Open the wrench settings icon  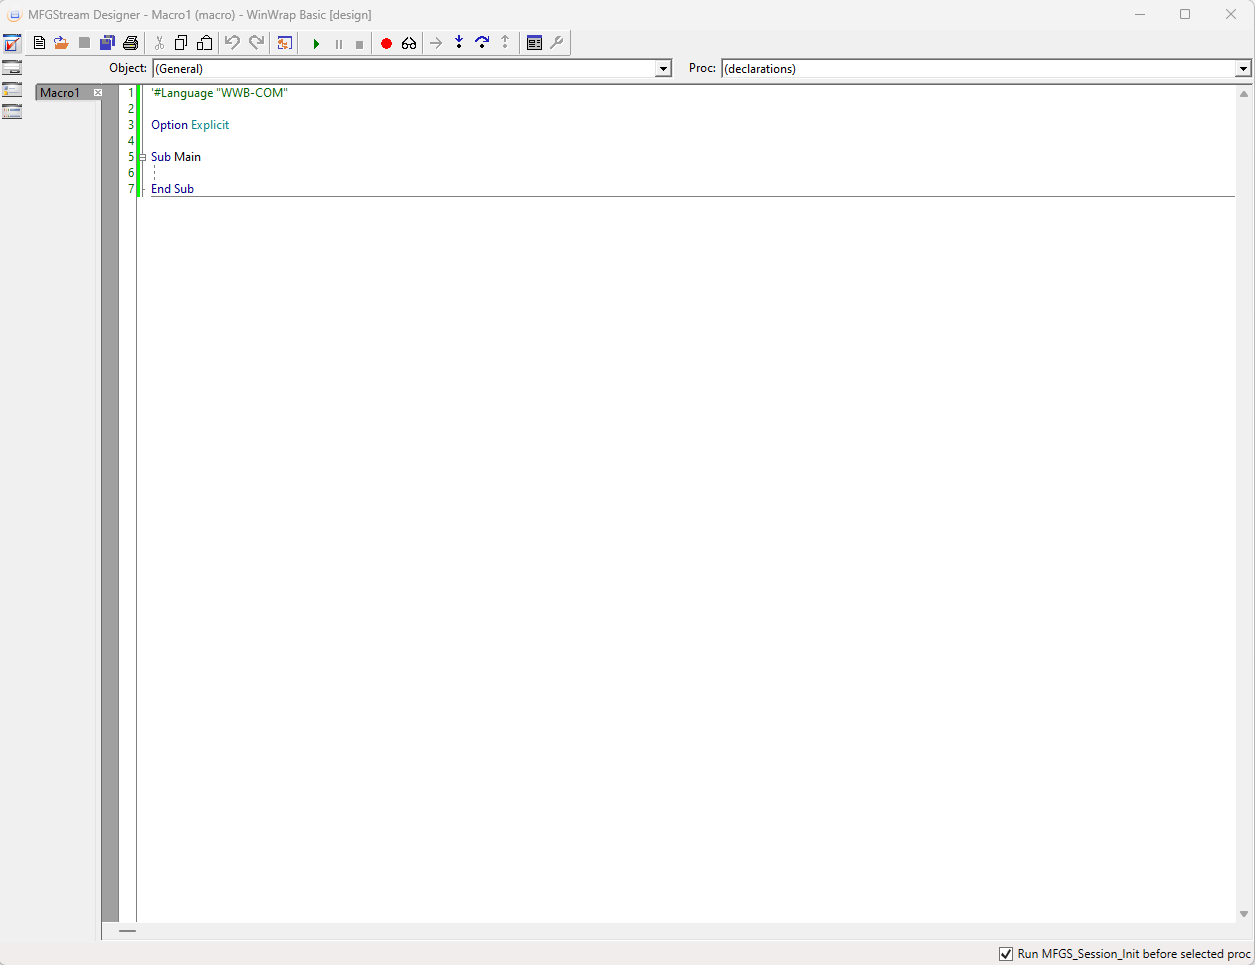click(557, 43)
